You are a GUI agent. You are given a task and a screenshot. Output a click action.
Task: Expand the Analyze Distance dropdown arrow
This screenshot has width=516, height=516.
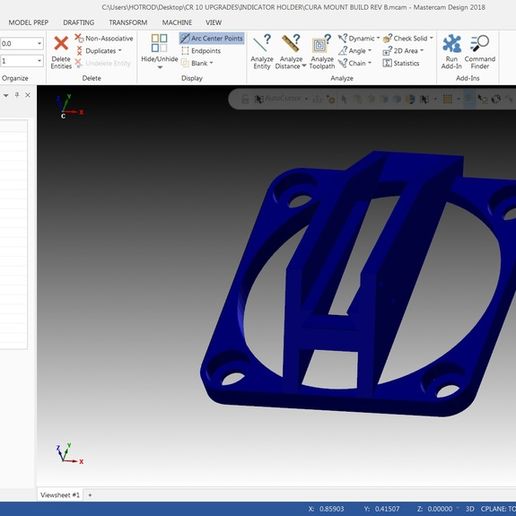click(304, 66)
